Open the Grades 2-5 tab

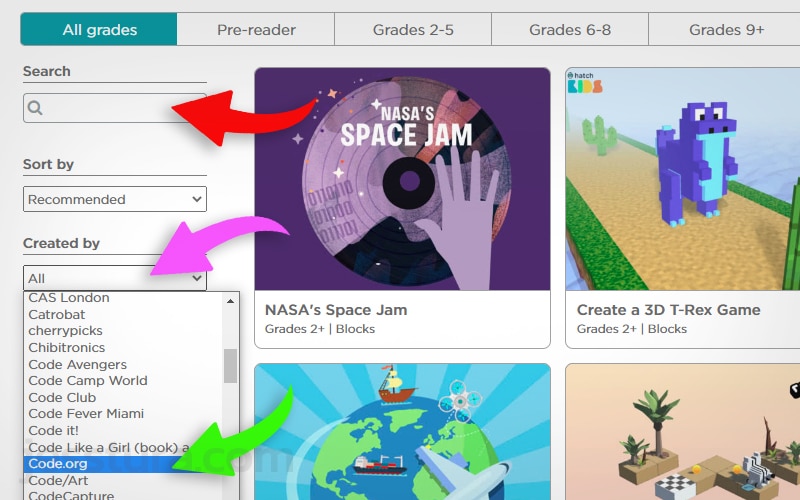(413, 30)
